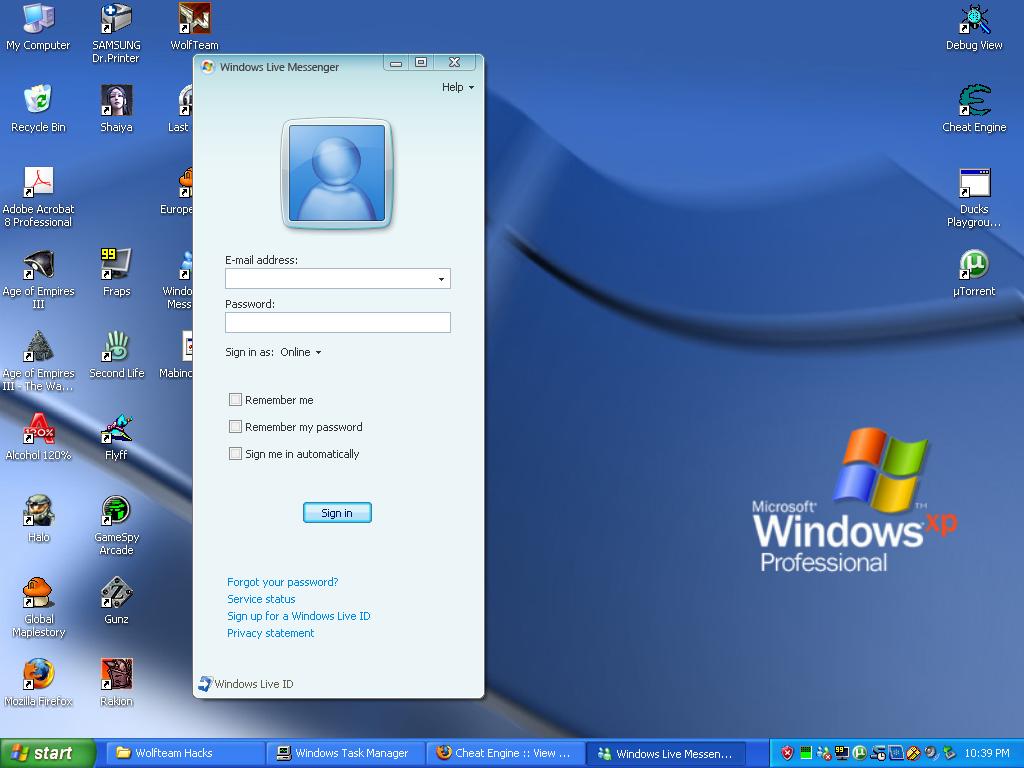Click the Messenger signed-out tray icon
Viewport: 1024px width, 768px height.
pos(824,753)
